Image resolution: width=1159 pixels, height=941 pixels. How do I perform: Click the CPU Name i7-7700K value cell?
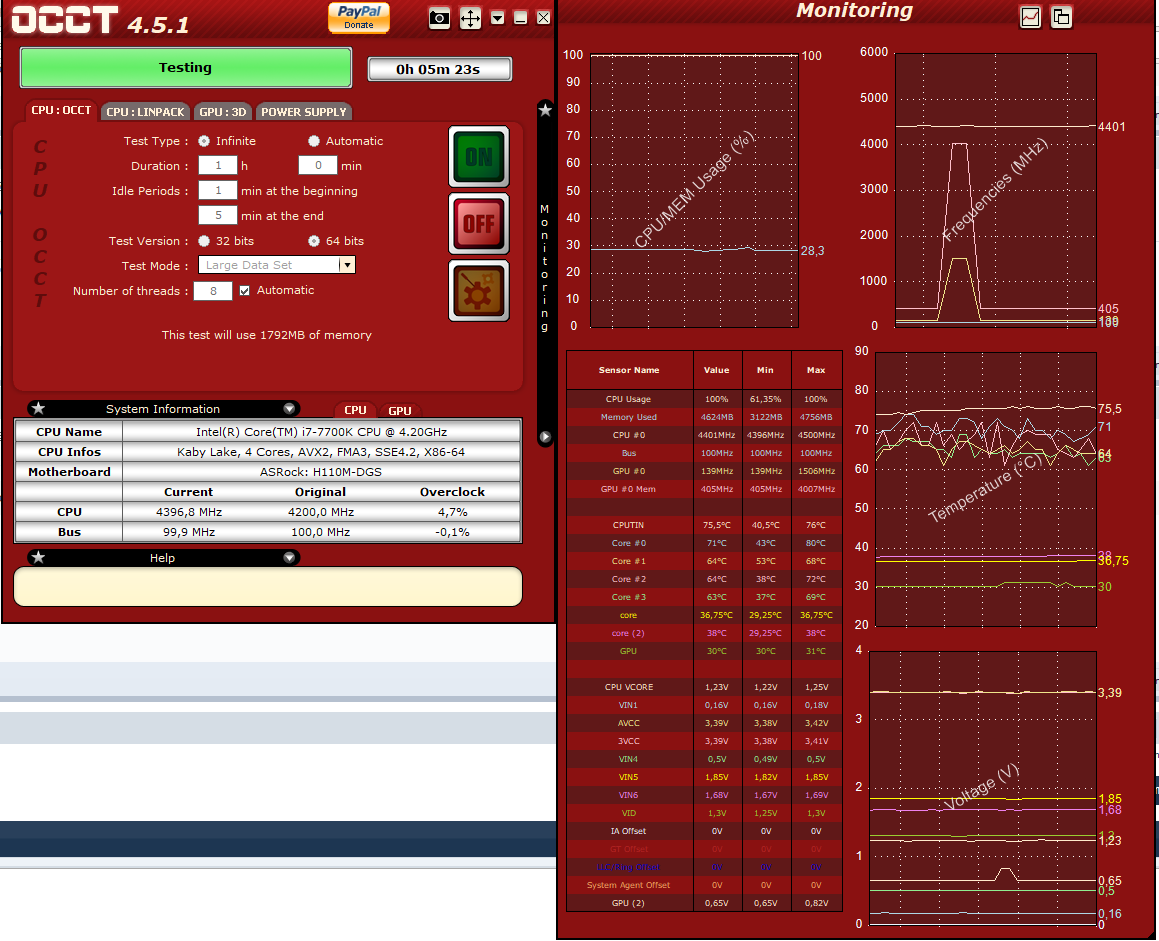pos(321,432)
